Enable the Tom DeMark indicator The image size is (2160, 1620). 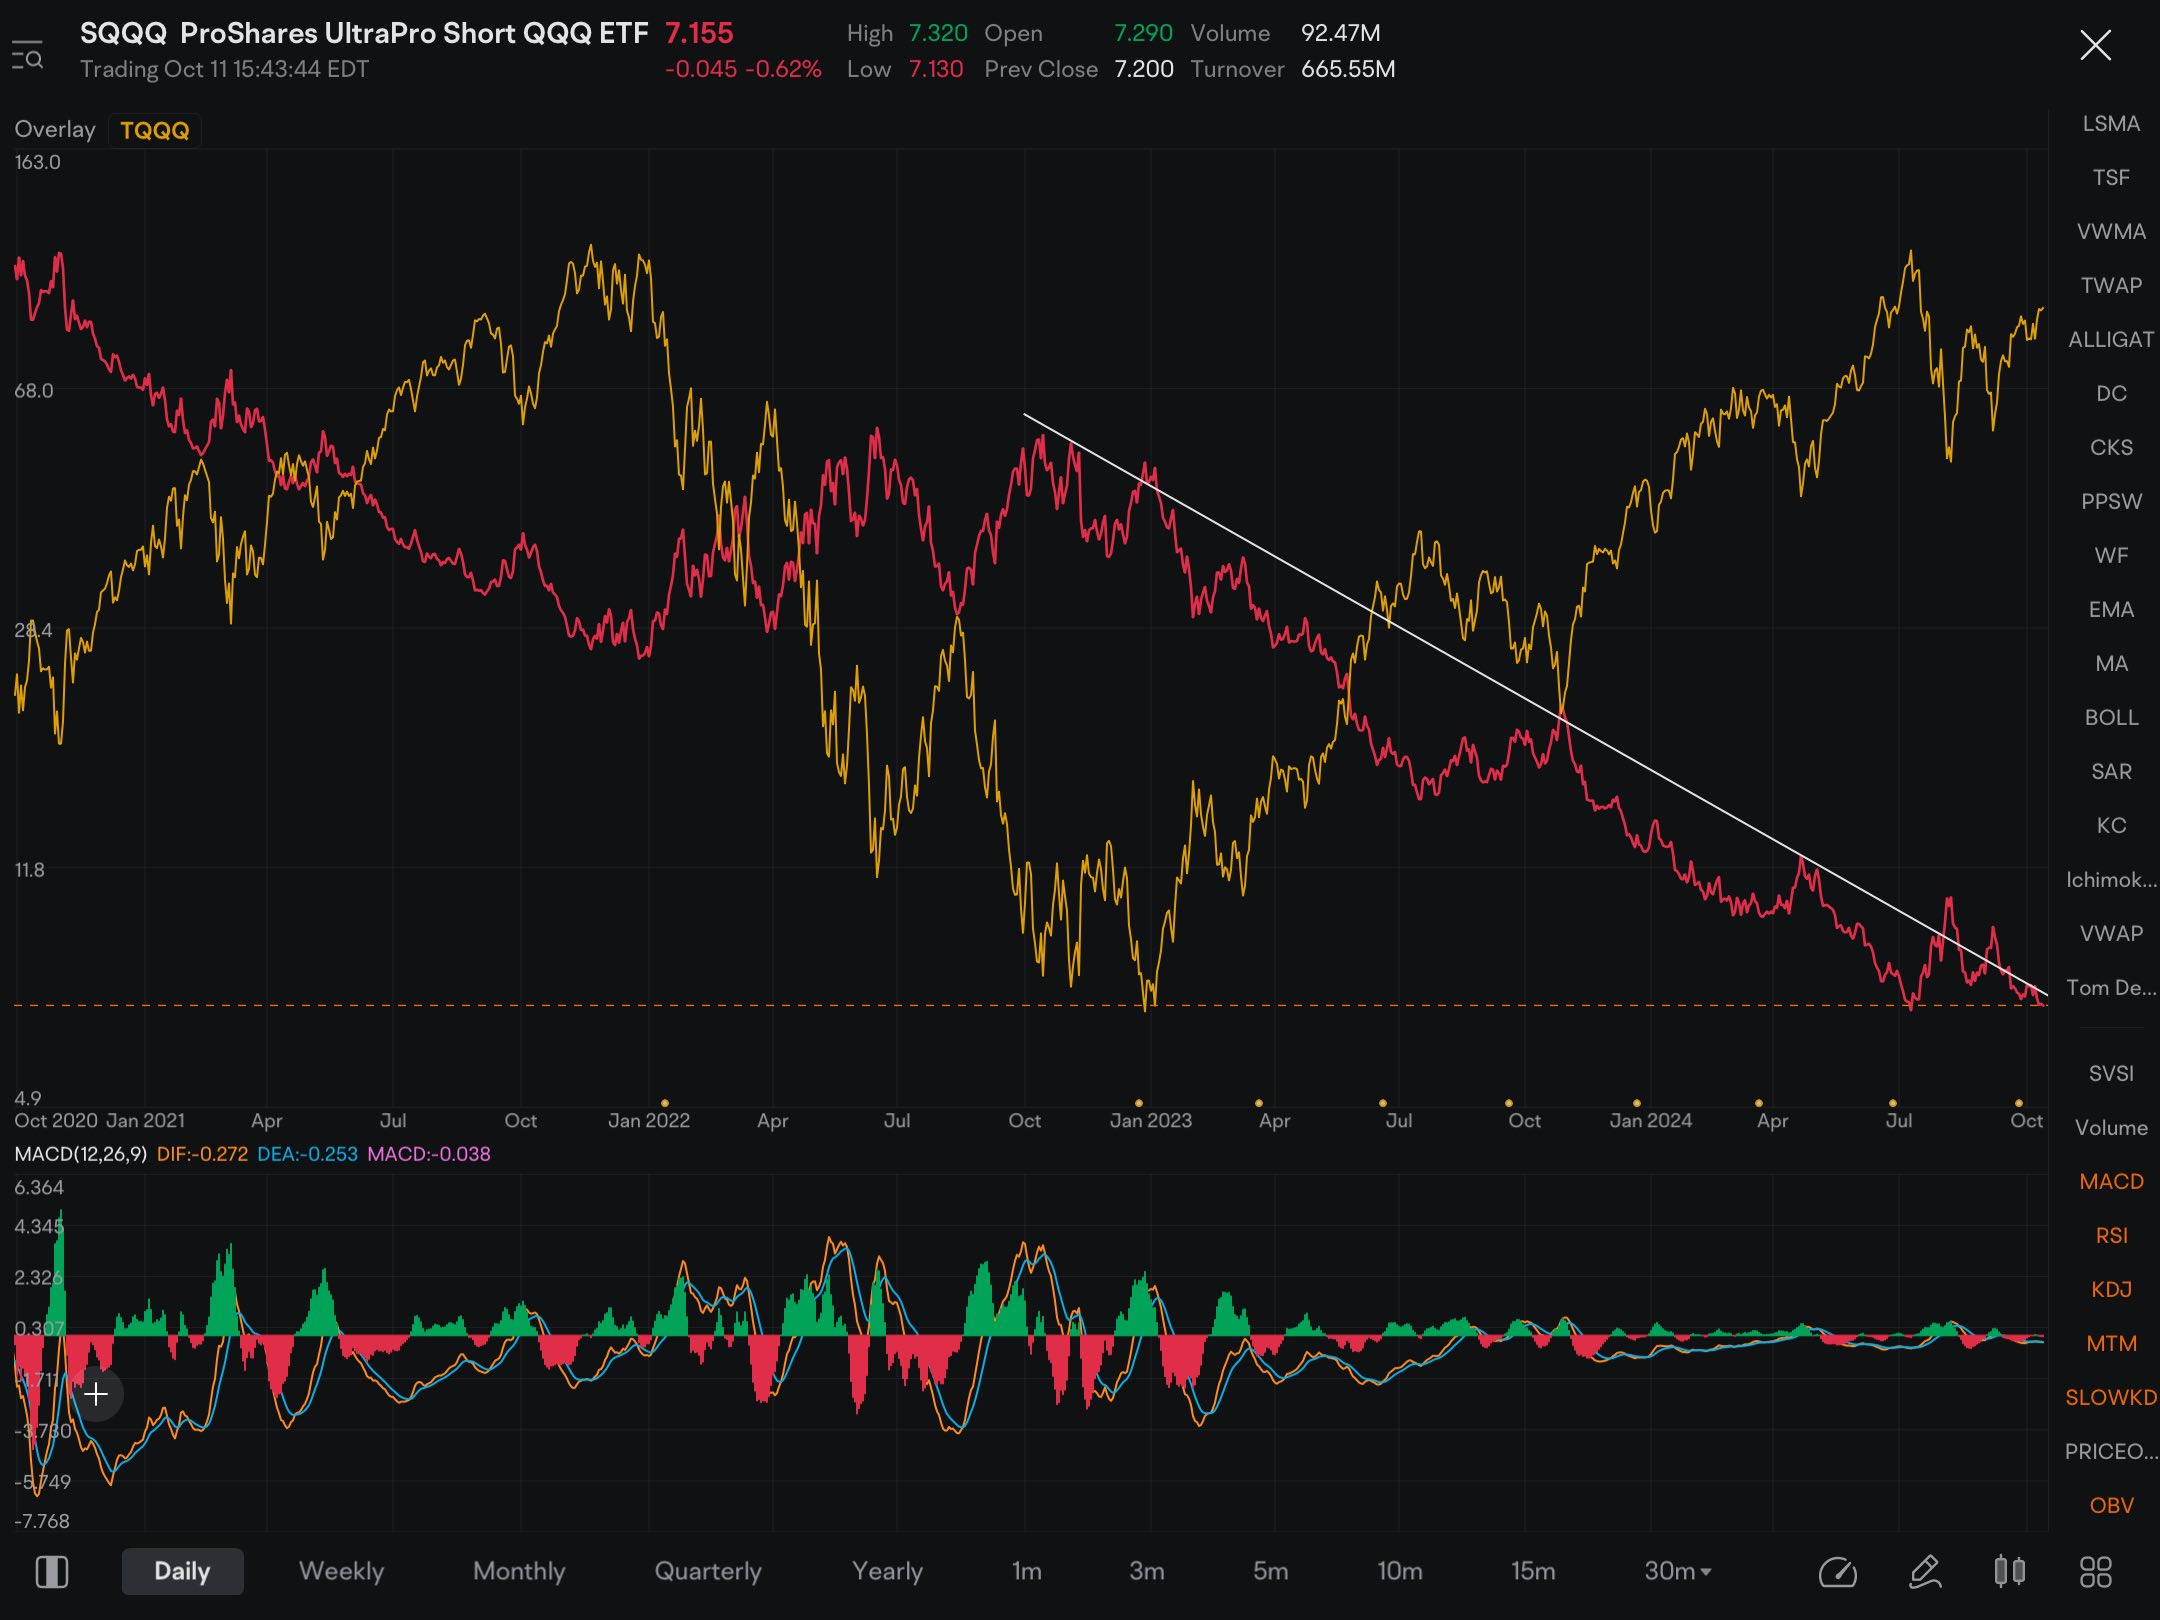pos(2111,988)
